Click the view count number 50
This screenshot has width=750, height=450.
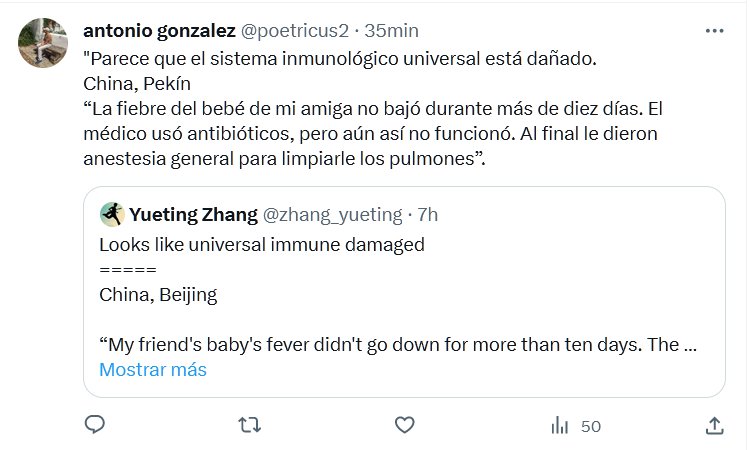click(x=591, y=426)
